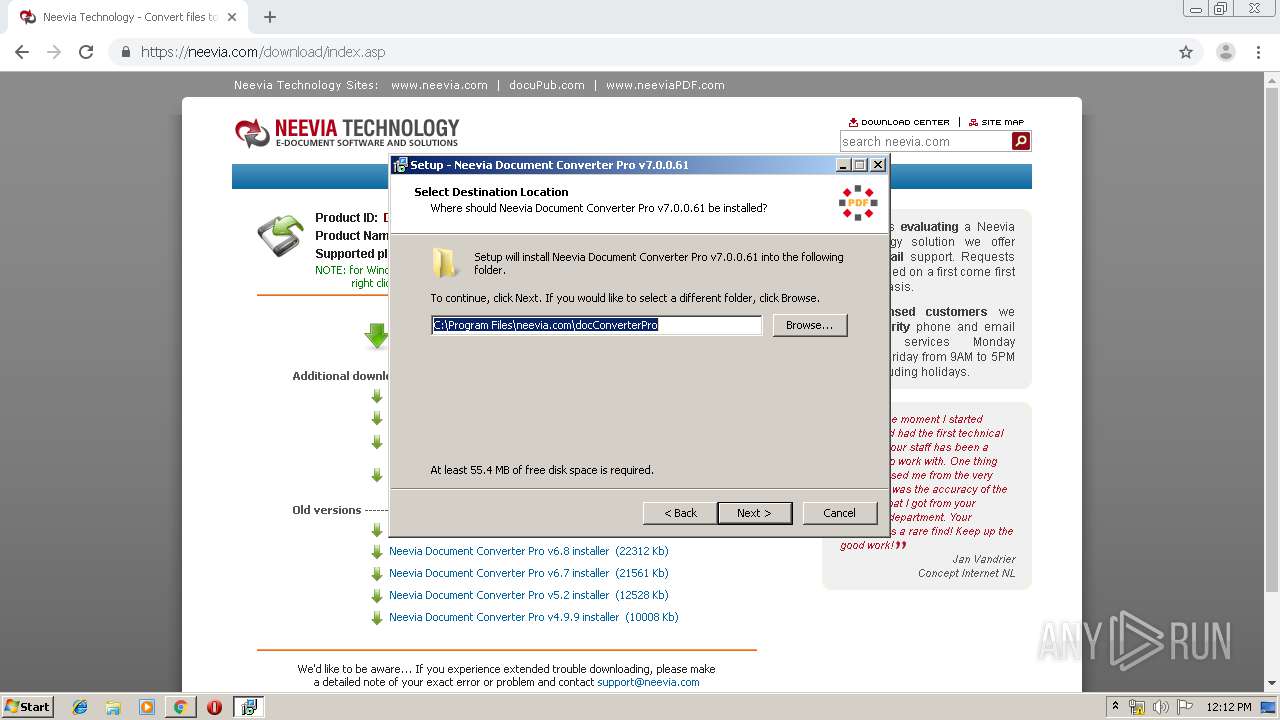Click the red search magnifier button
Image resolution: width=1280 pixels, height=720 pixels.
pyautogui.click(x=1021, y=142)
